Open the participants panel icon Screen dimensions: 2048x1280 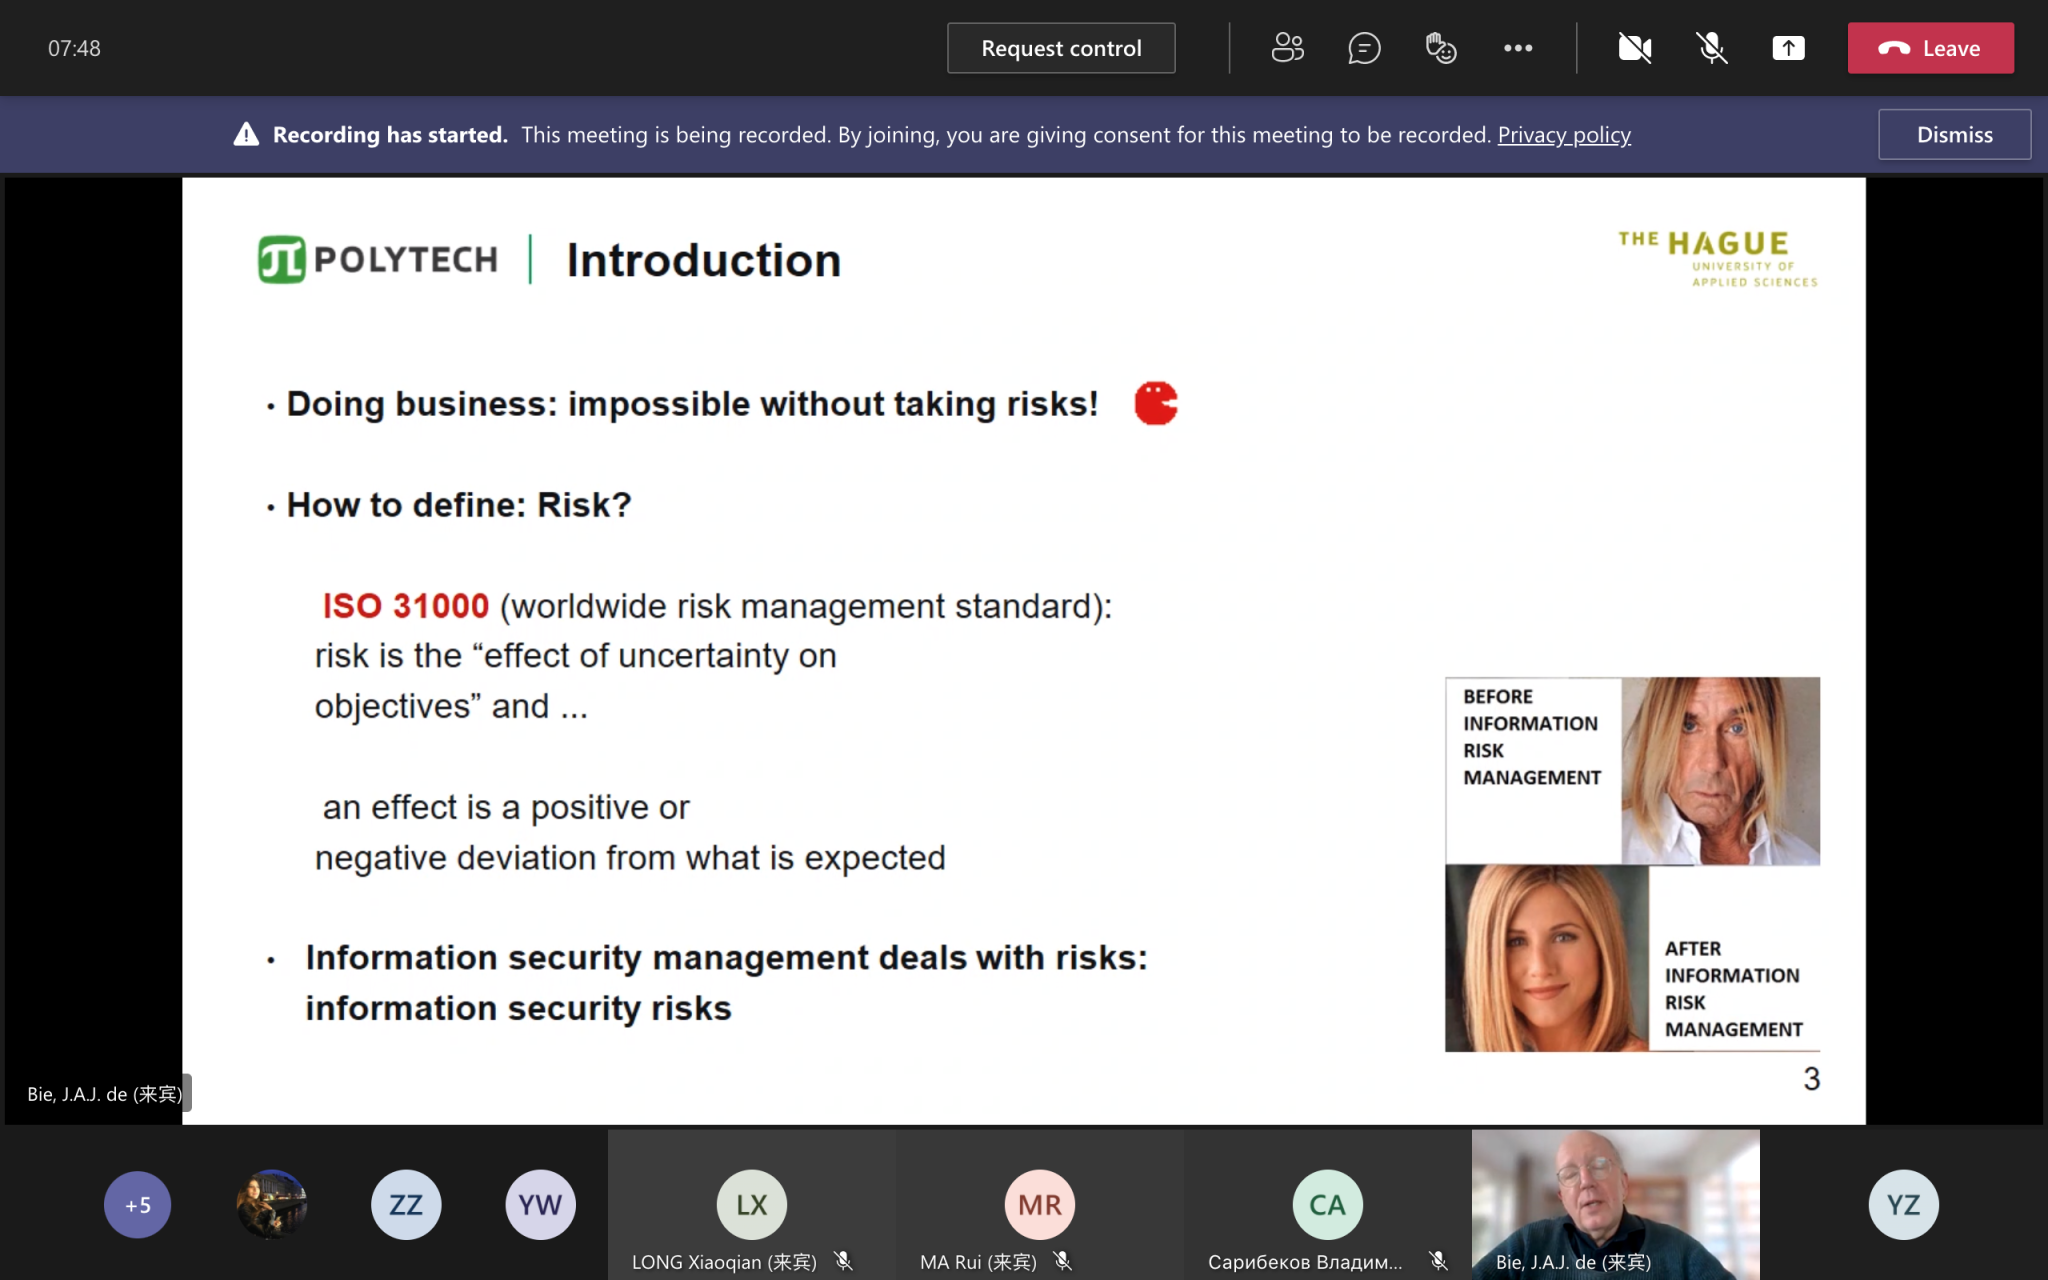pos(1287,48)
